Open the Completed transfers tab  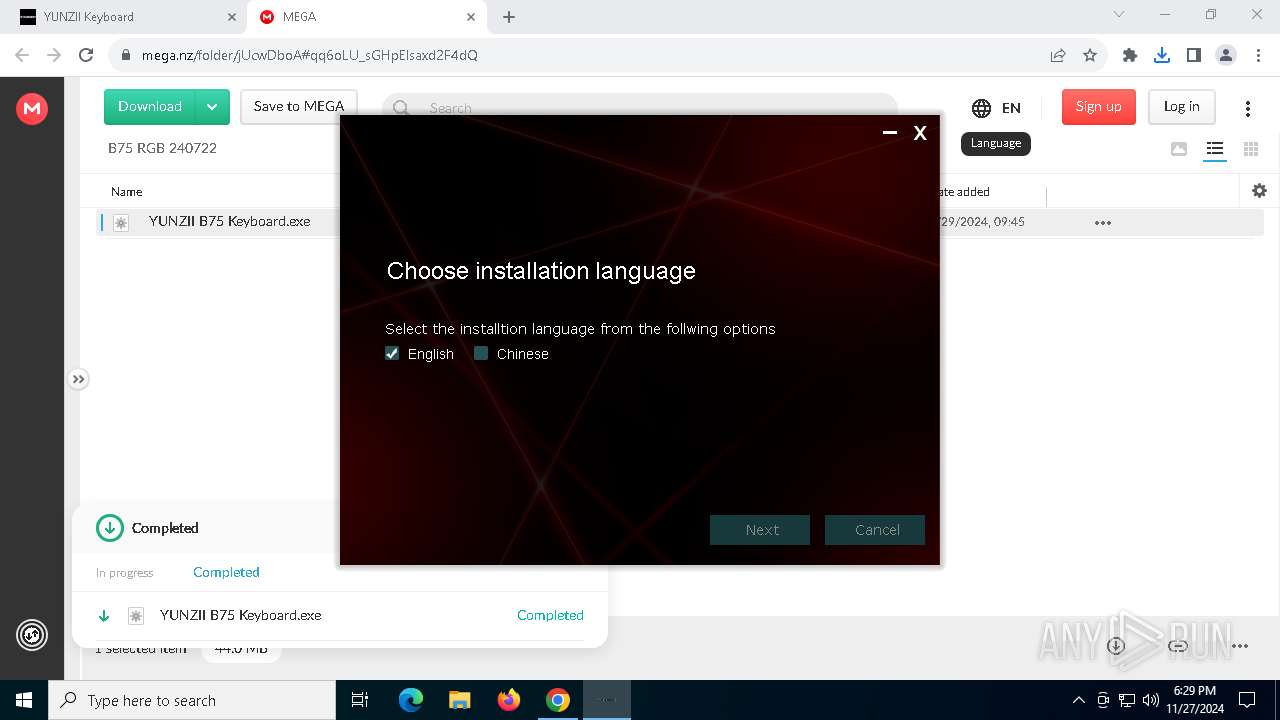(x=226, y=572)
